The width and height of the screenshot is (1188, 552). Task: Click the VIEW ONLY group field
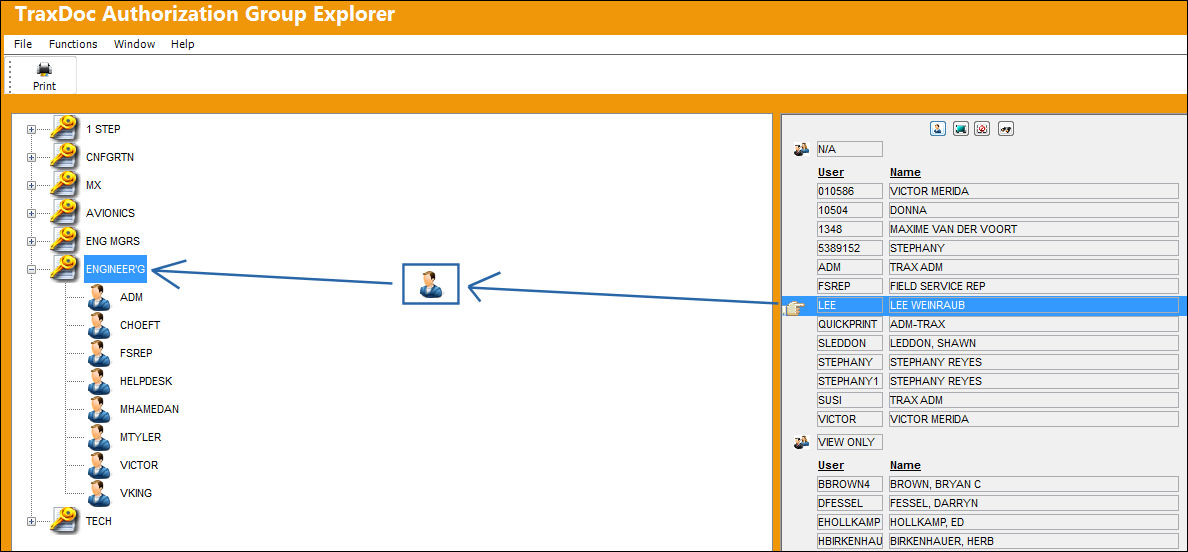click(x=849, y=442)
